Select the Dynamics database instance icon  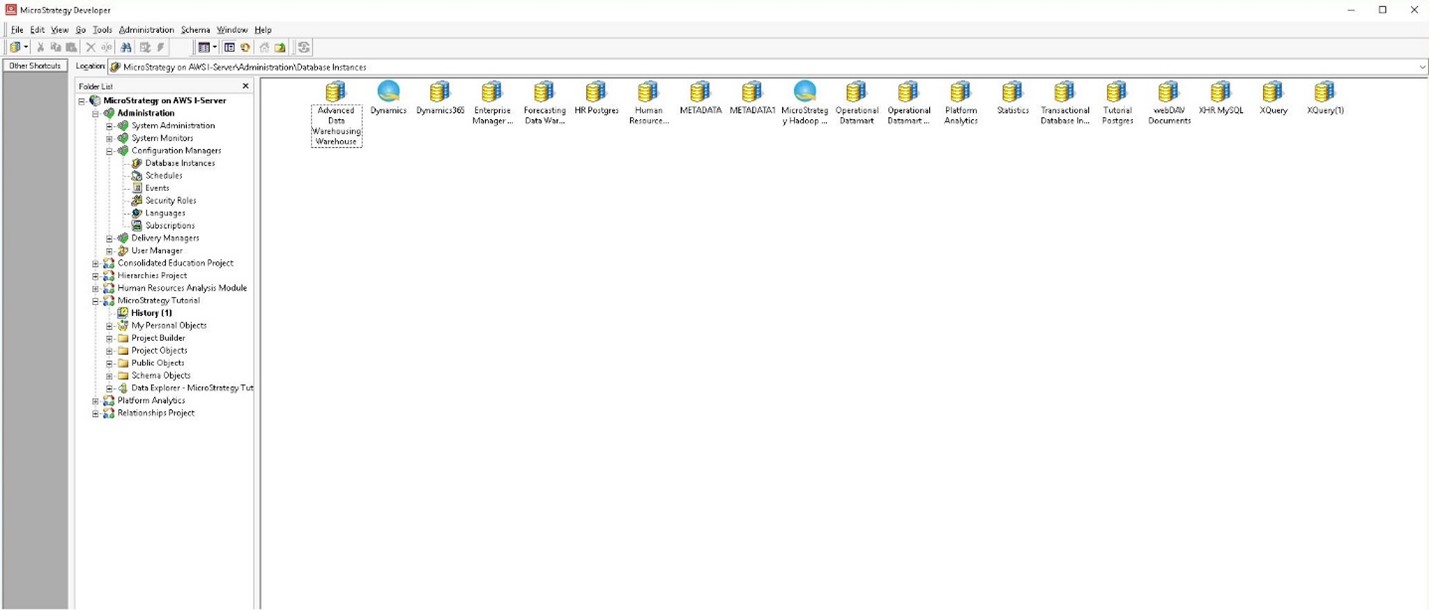coord(388,92)
